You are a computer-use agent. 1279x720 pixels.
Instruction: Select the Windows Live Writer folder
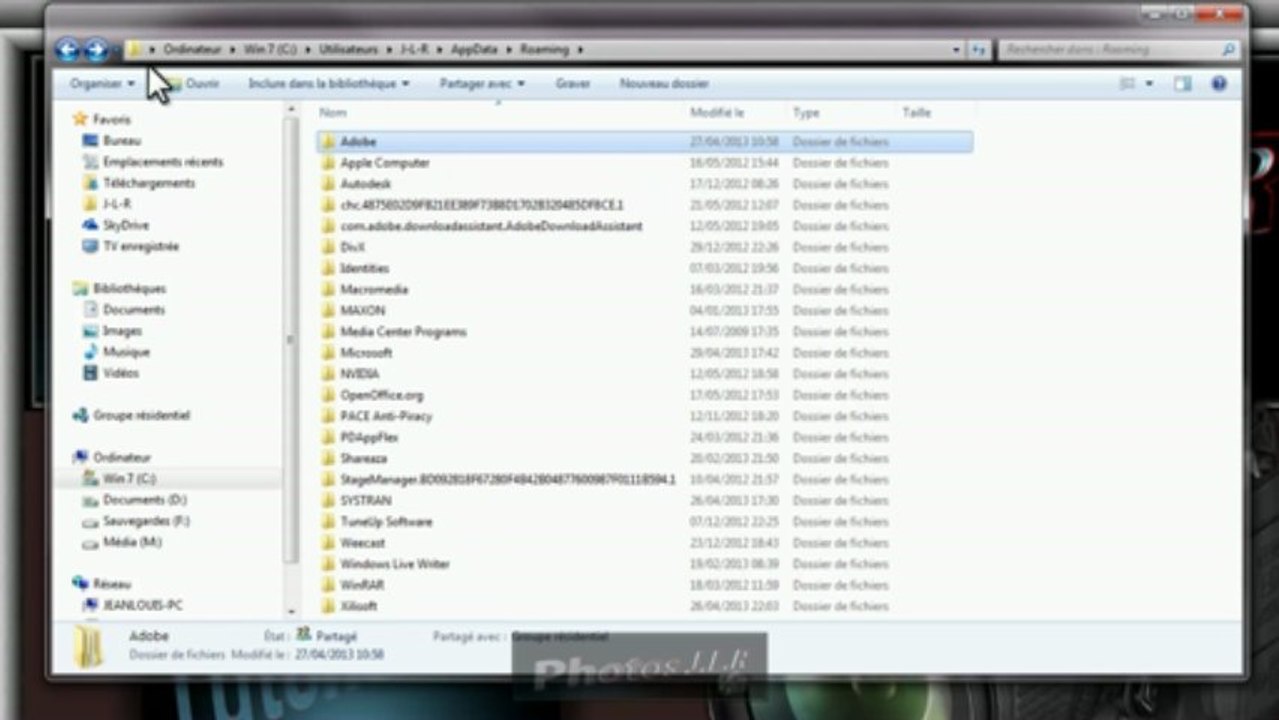click(394, 564)
